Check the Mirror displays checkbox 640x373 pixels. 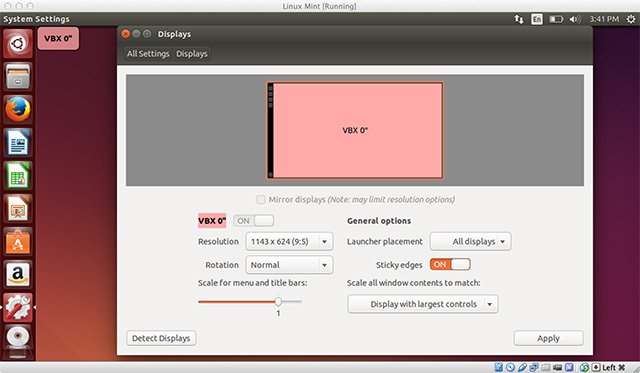(260, 200)
